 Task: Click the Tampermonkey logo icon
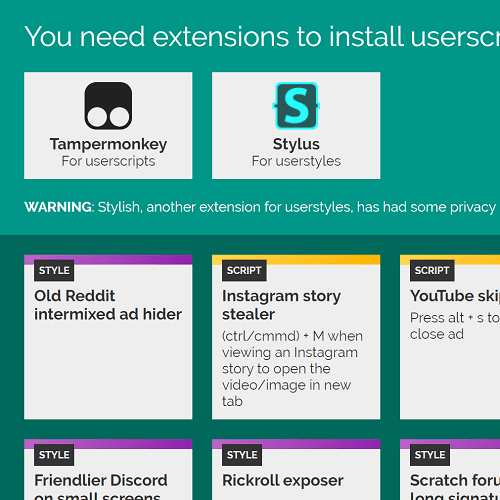pyautogui.click(x=108, y=106)
